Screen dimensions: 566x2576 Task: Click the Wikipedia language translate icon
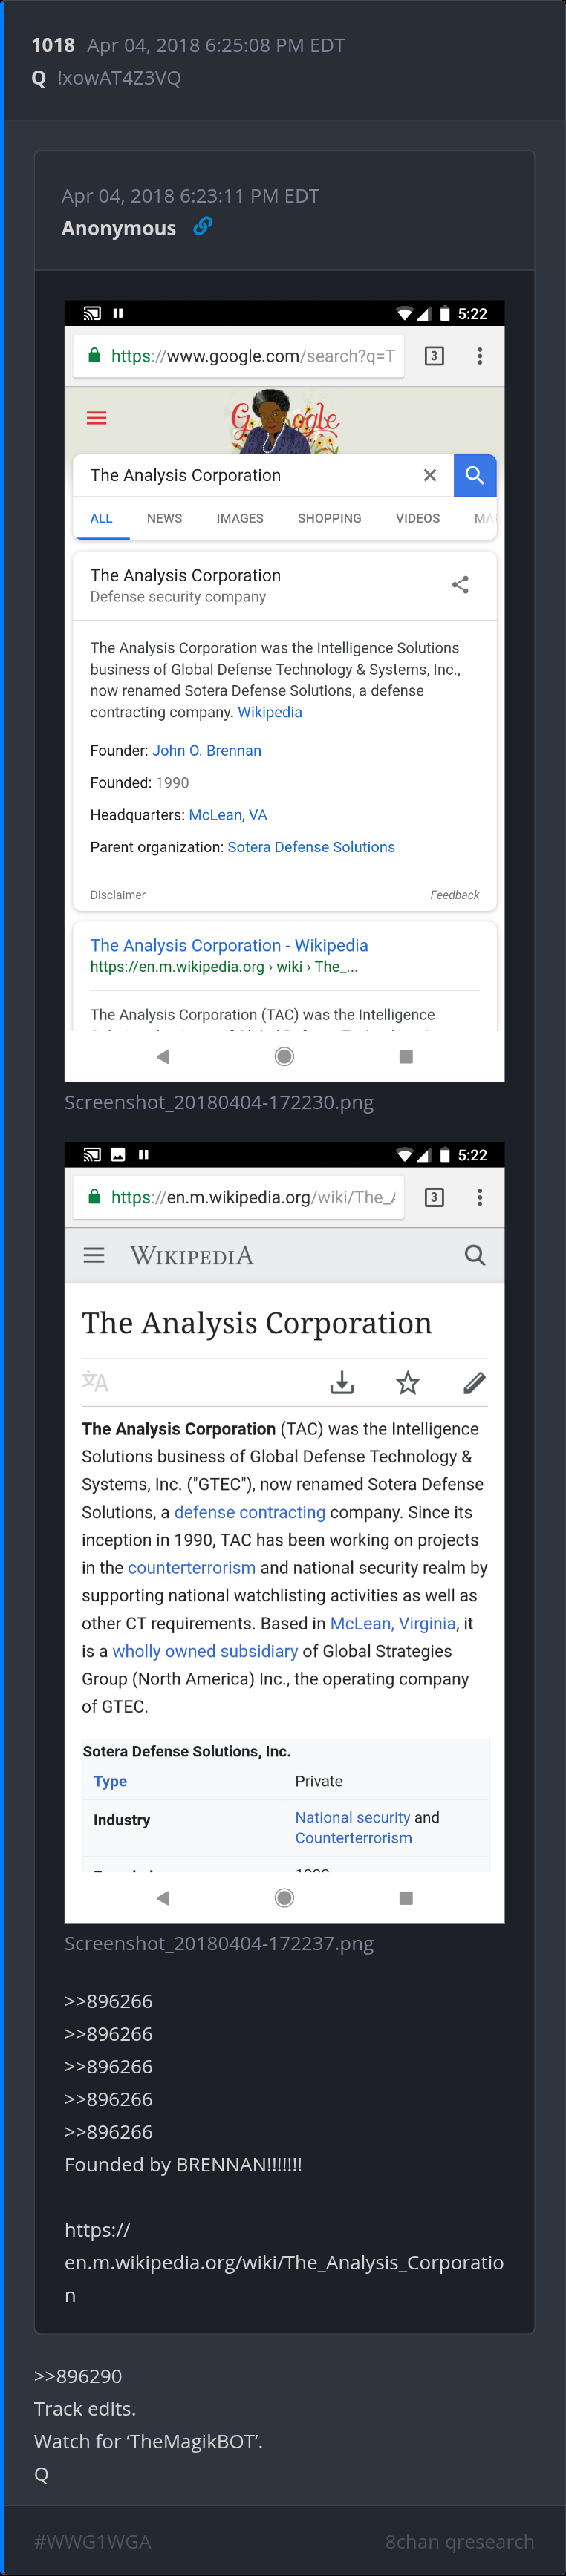click(95, 1382)
